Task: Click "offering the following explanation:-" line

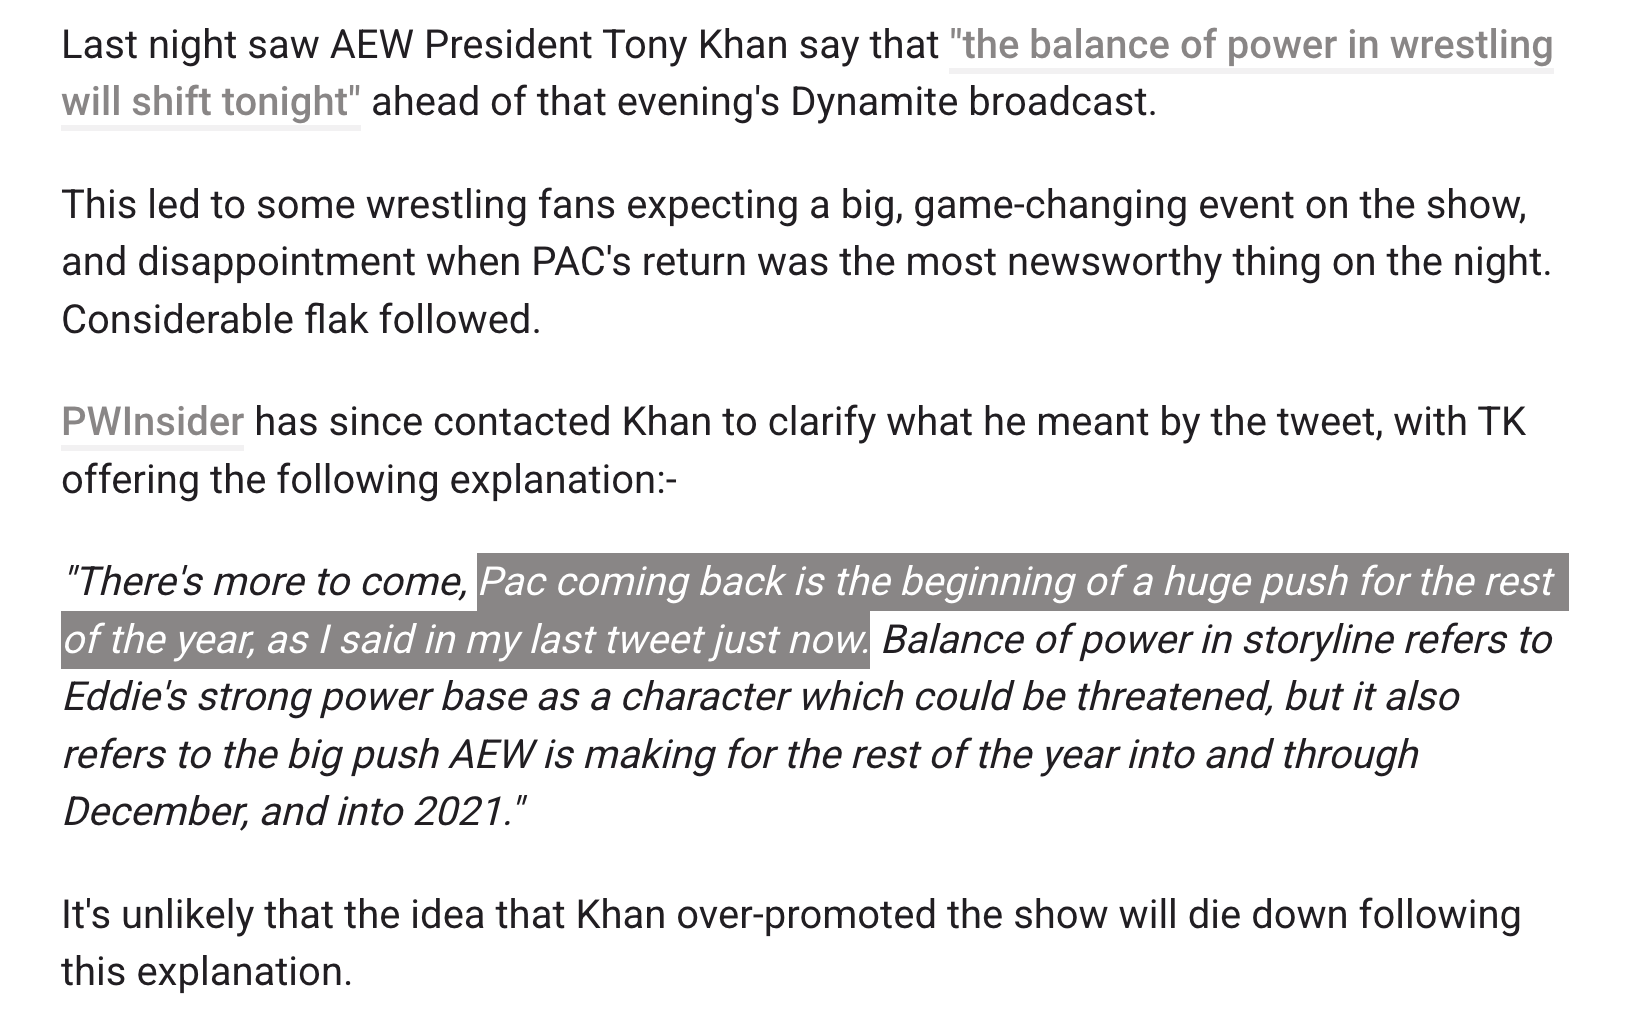Action: click(369, 480)
